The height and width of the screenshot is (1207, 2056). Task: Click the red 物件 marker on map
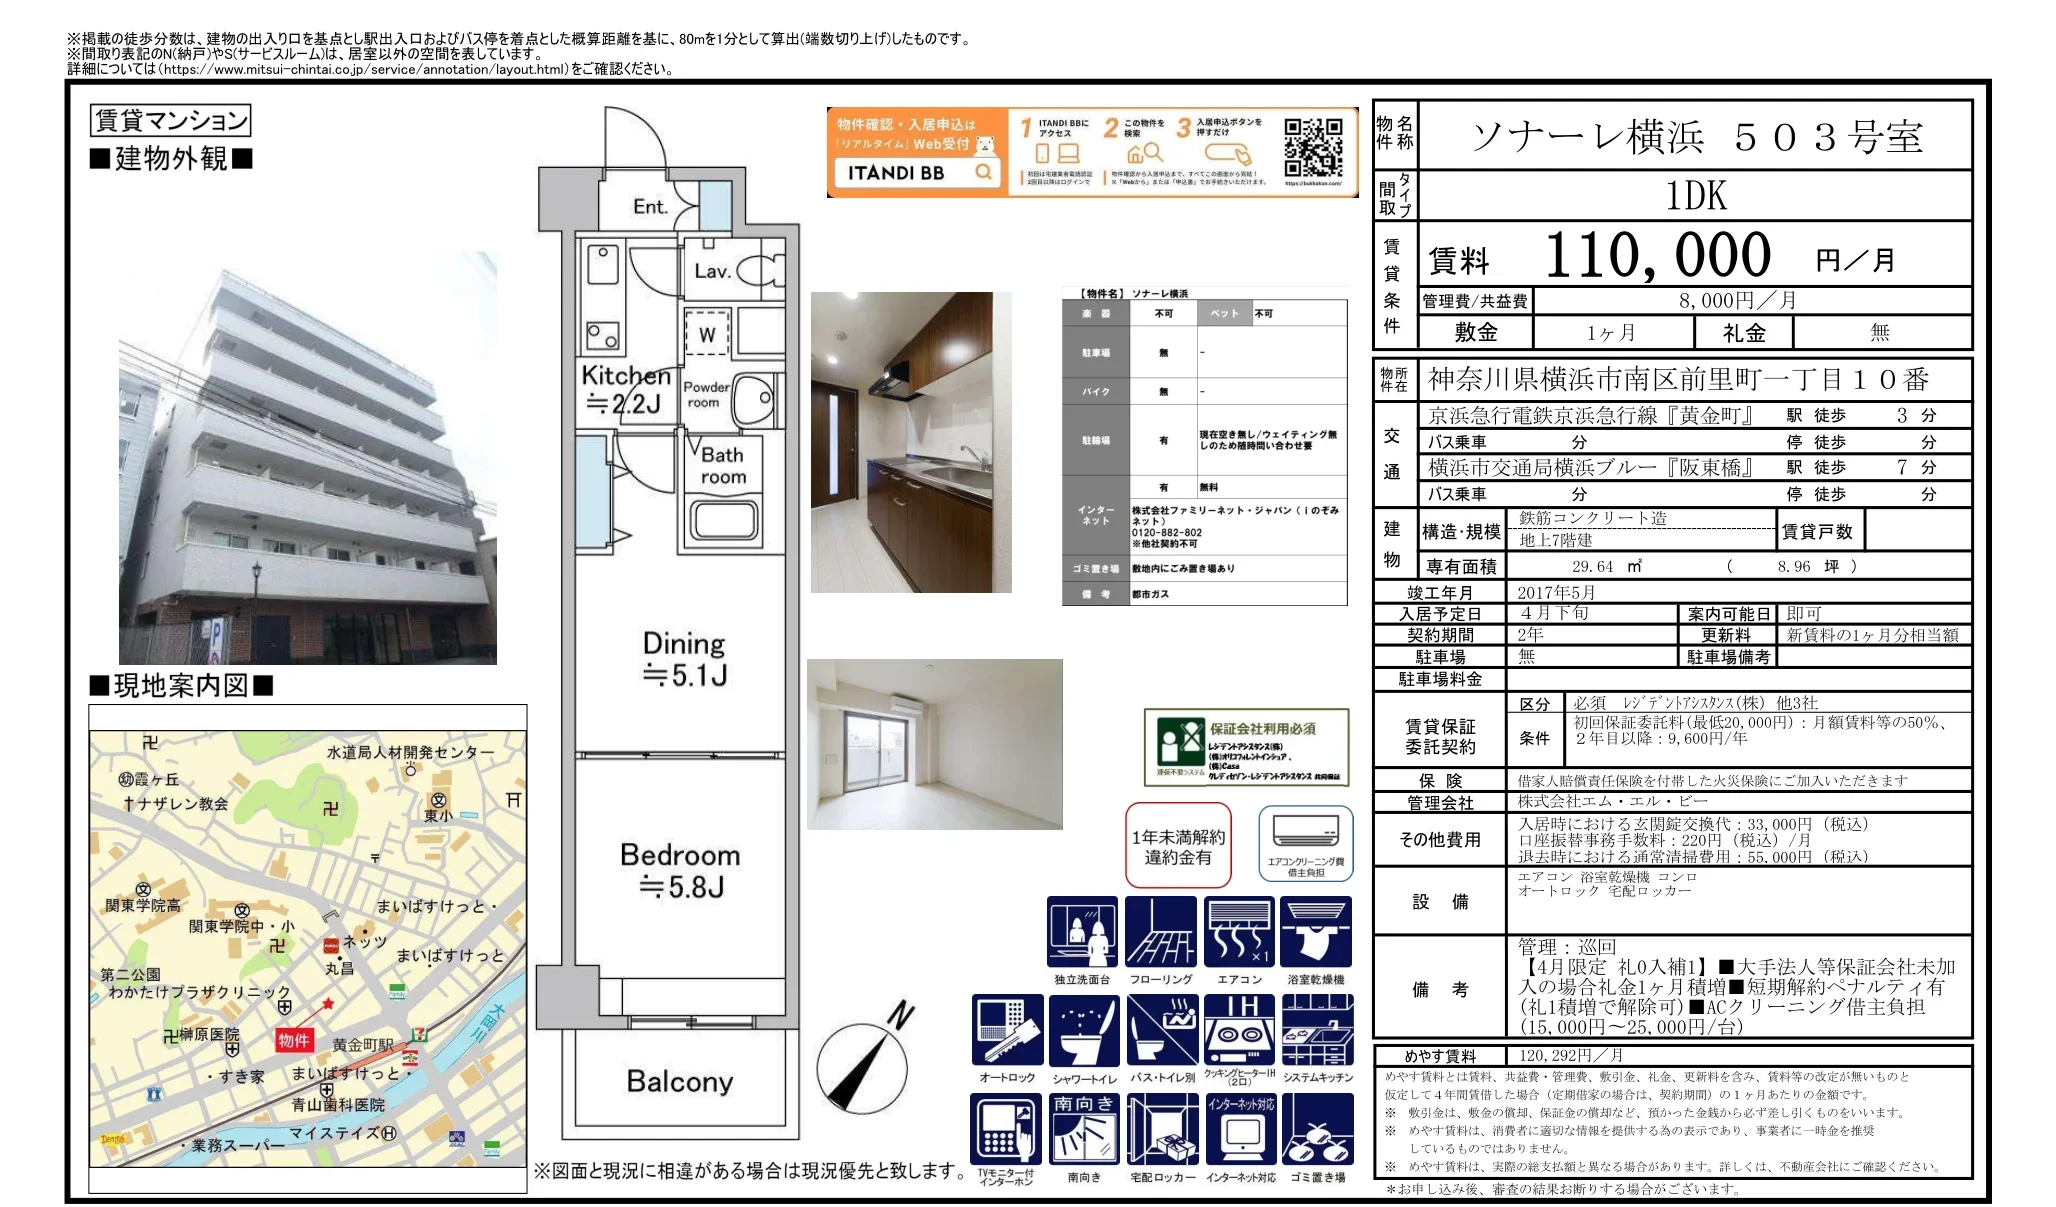(x=294, y=1040)
